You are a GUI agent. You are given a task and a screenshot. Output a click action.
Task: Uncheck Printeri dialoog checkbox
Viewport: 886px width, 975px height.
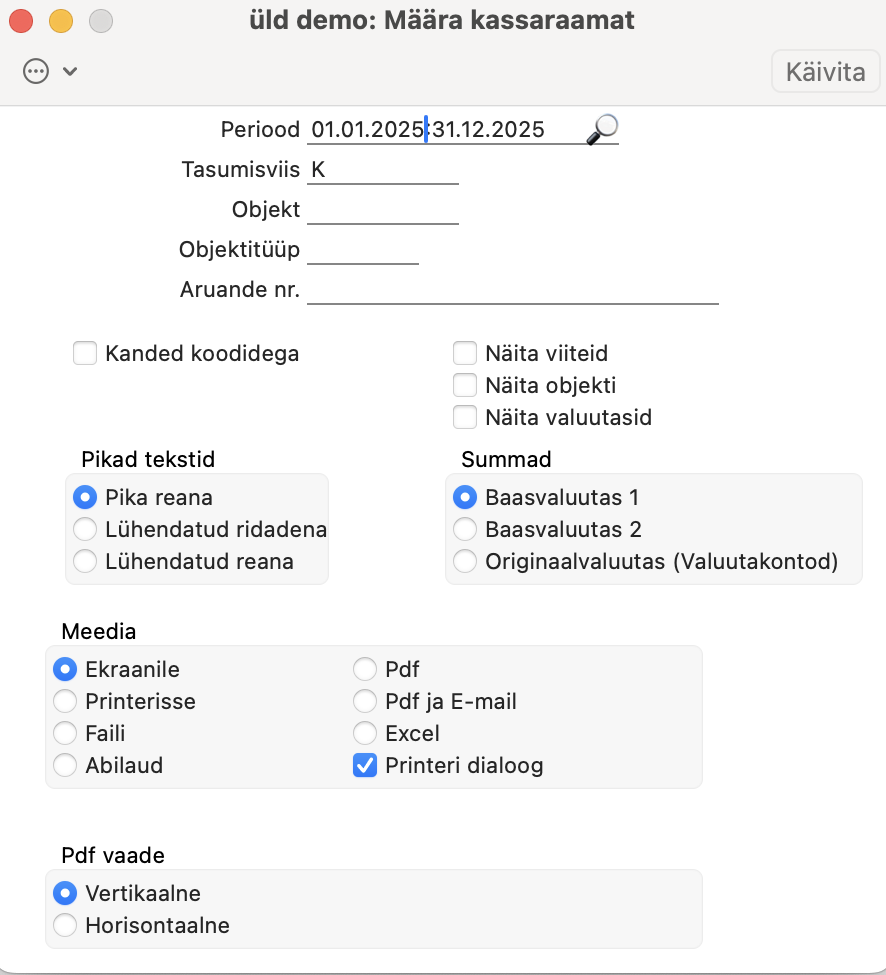(365, 765)
